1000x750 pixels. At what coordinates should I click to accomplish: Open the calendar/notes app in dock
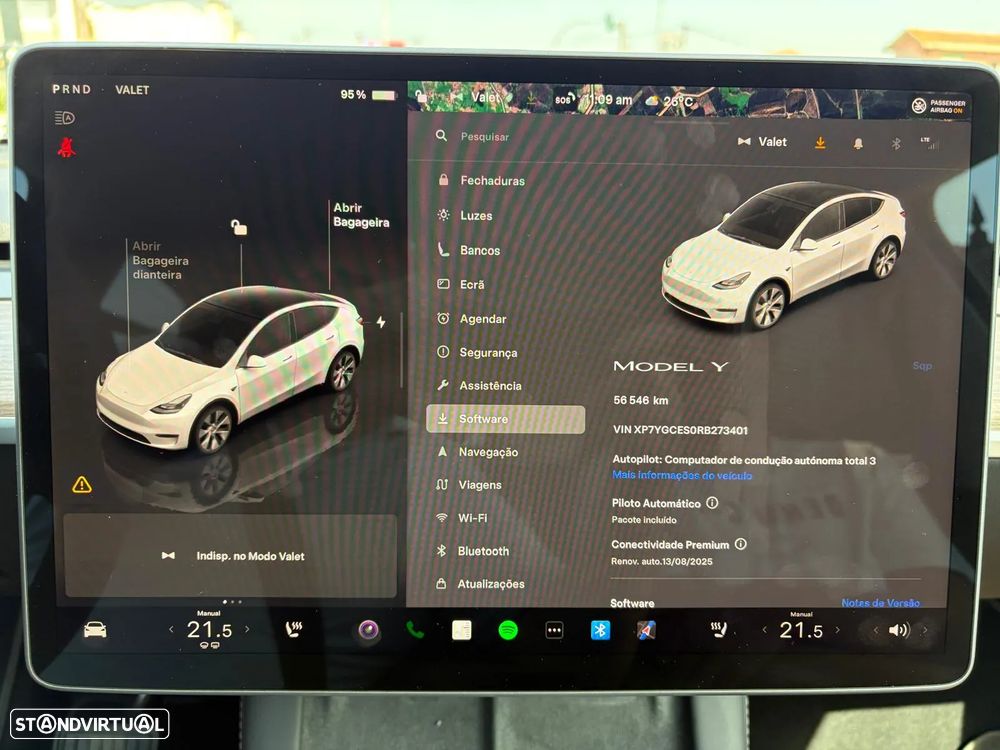tap(462, 630)
